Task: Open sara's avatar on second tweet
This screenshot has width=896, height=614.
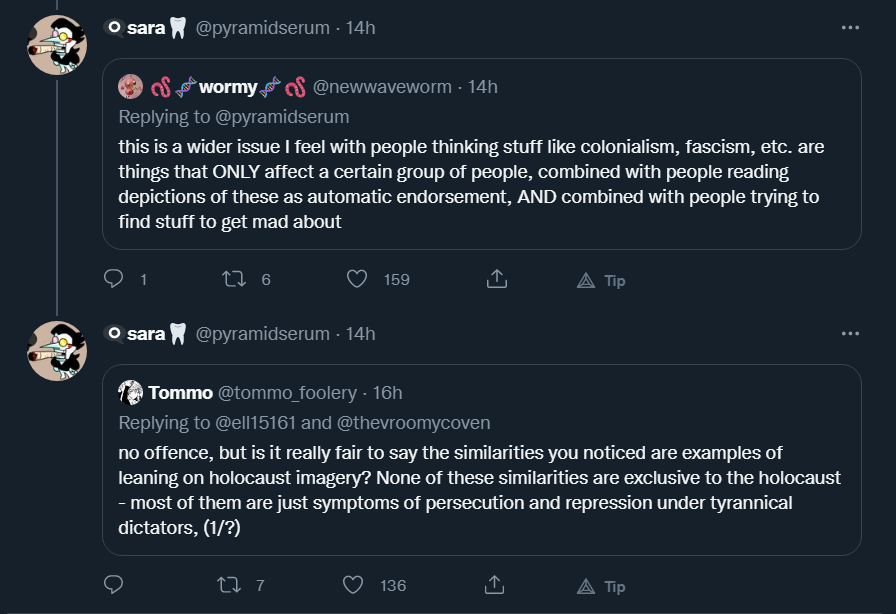Action: click(x=57, y=350)
